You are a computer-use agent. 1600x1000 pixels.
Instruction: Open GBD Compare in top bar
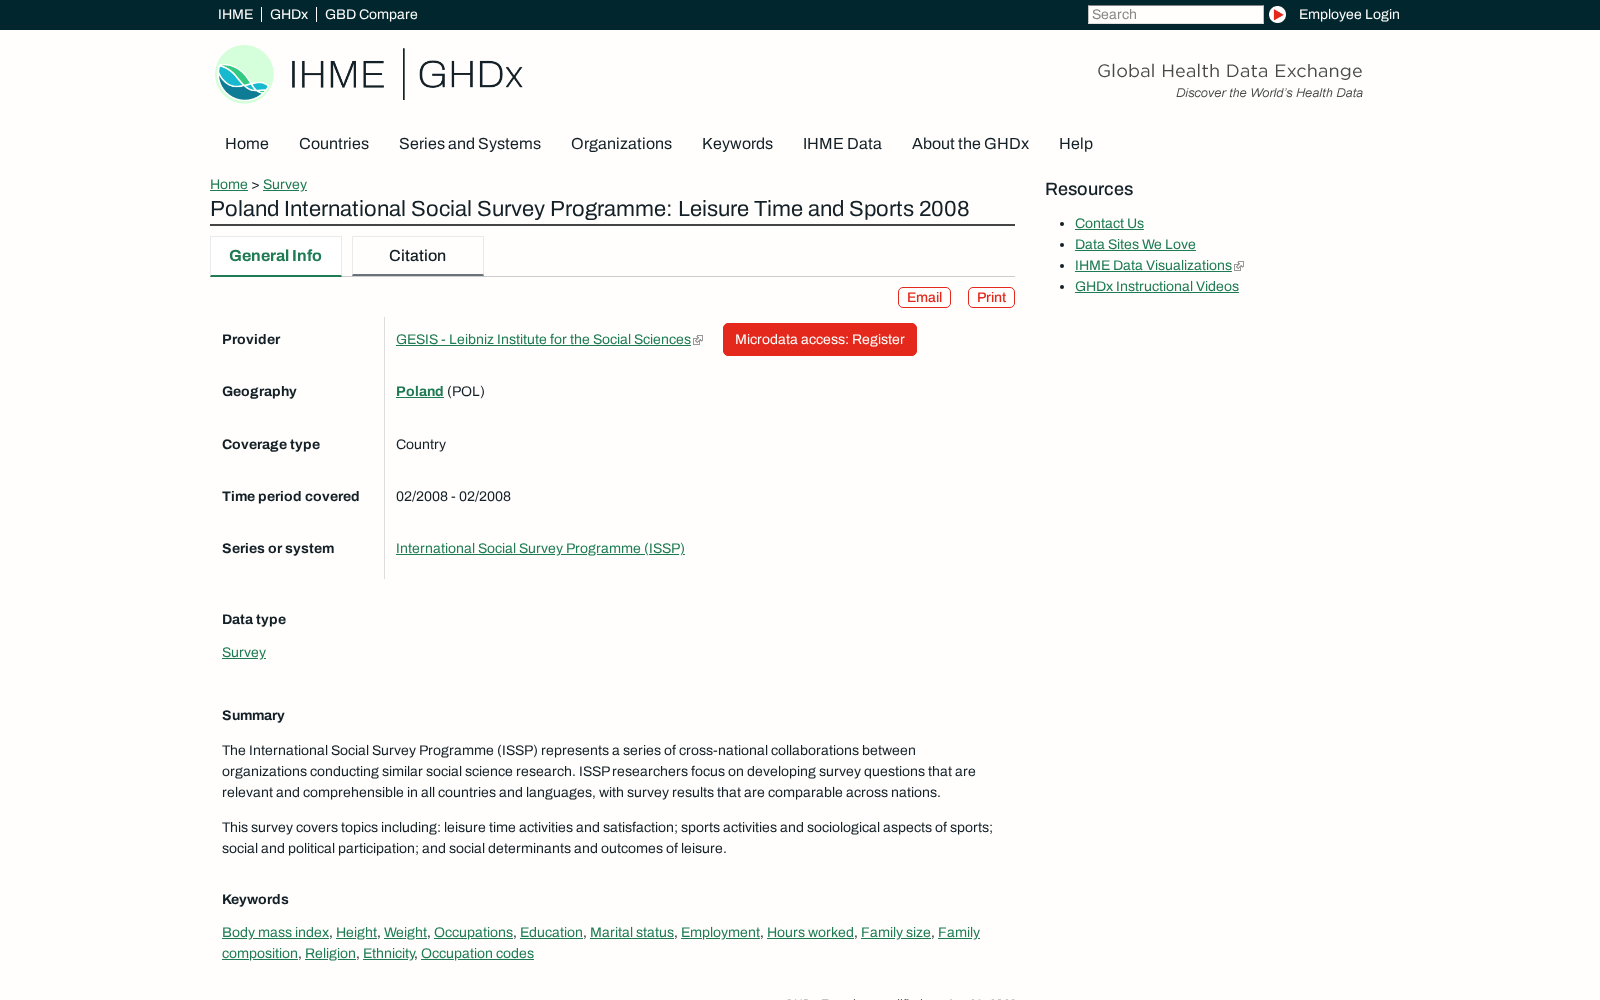(371, 14)
